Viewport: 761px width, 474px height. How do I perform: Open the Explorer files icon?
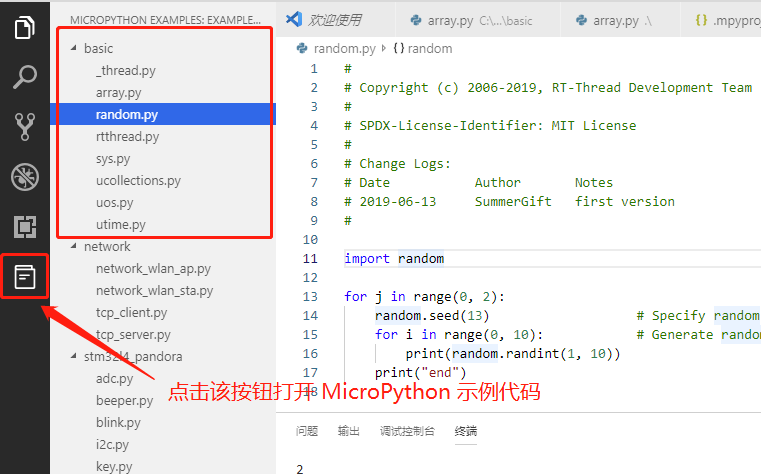coord(25,27)
